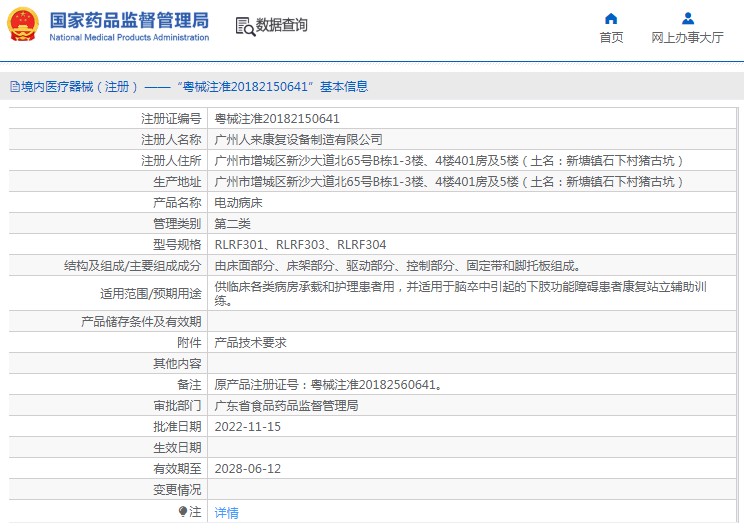The height and width of the screenshot is (529, 744).
Task: Click the 变更情况 label
Action: pyautogui.click(x=177, y=490)
